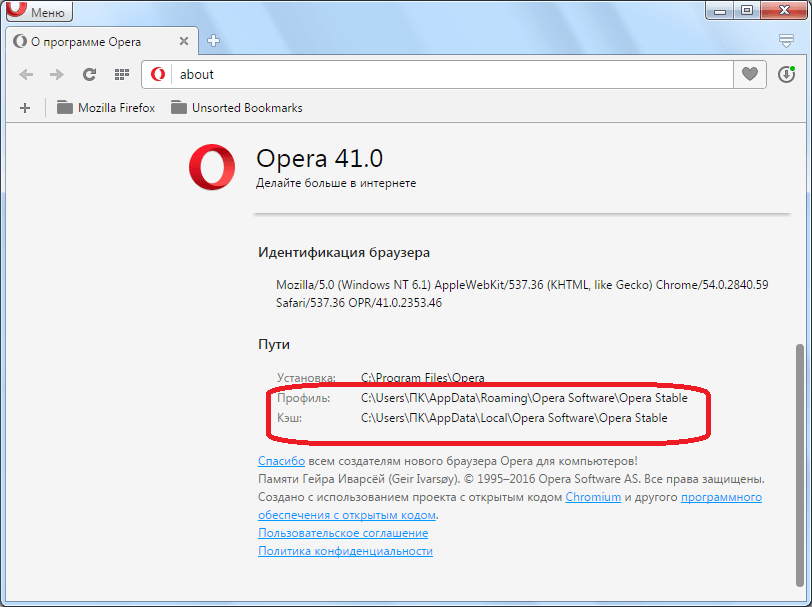Open the downloads icon in toolbar

(x=786, y=74)
